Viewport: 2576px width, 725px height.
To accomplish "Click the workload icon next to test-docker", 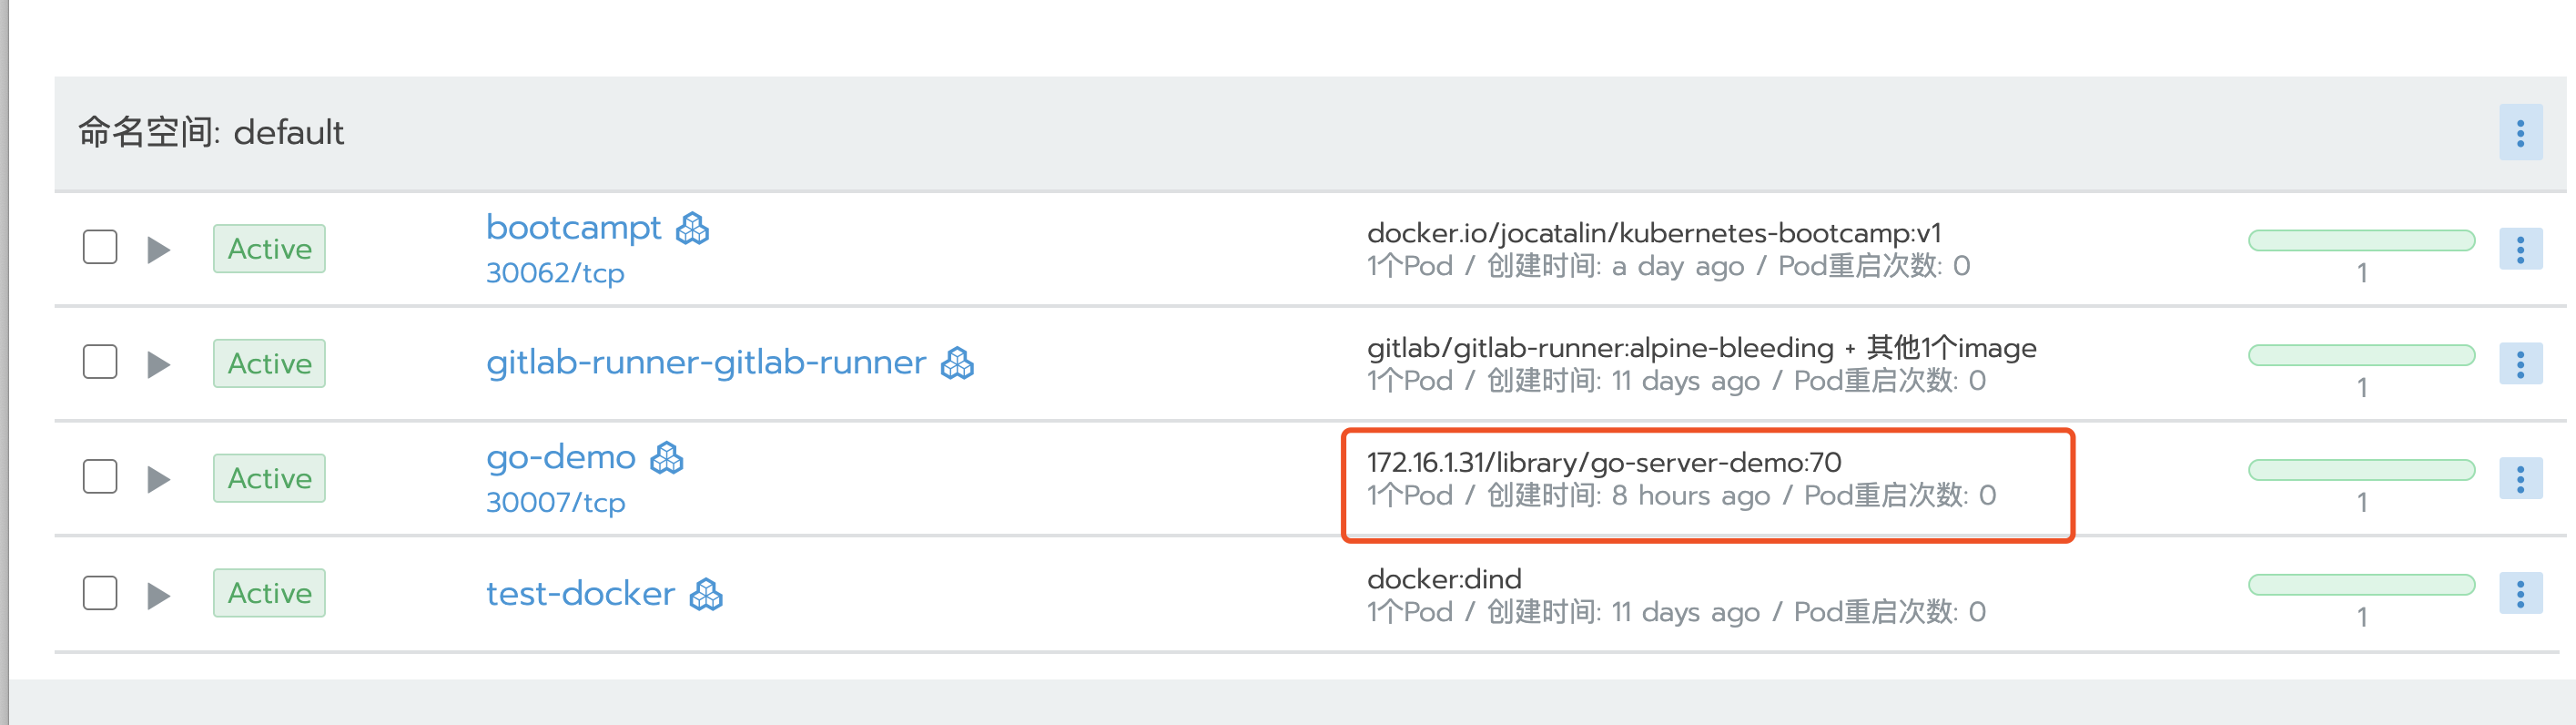I will click(706, 594).
